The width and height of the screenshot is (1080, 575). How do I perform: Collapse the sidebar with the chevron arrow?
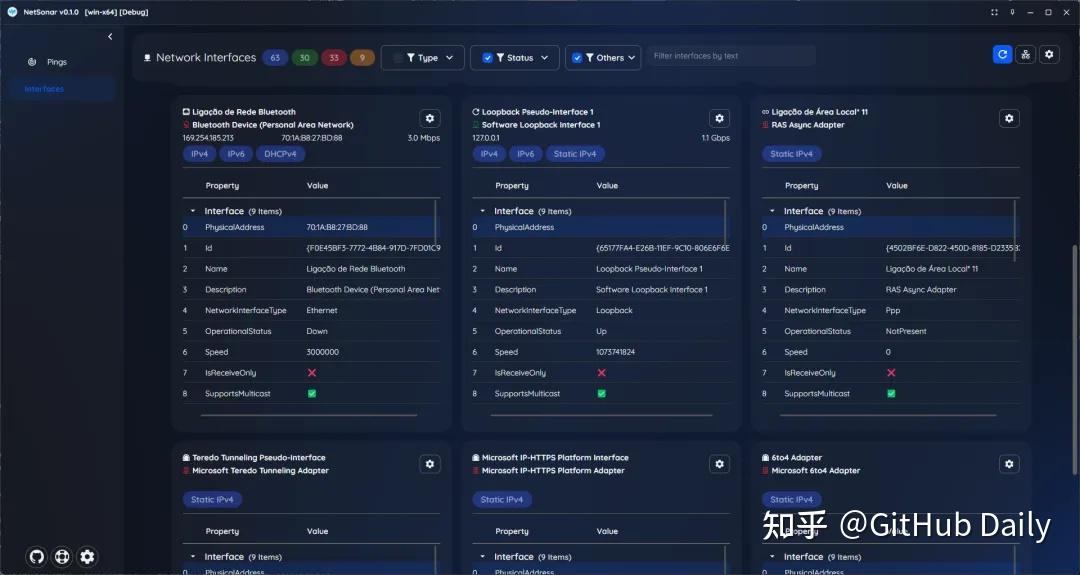[x=110, y=36]
